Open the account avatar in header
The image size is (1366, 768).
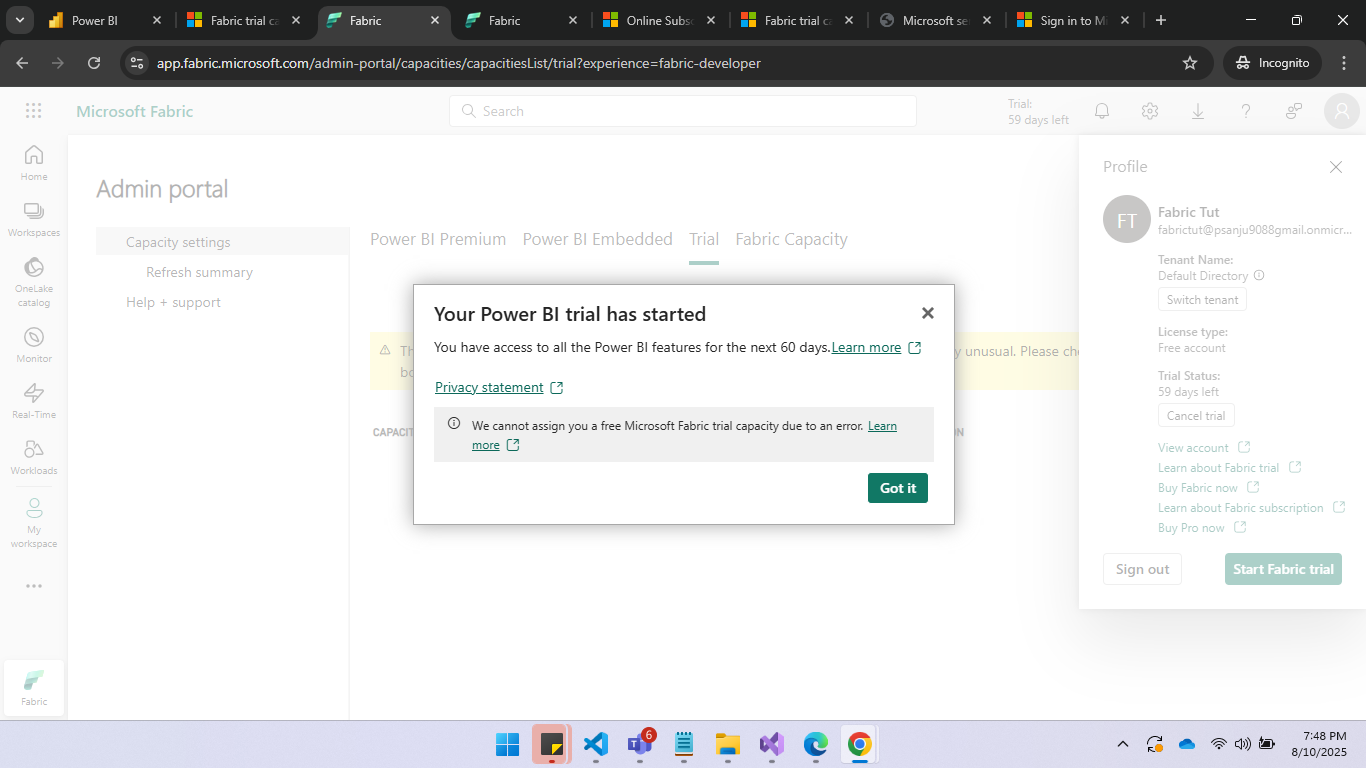click(1342, 111)
